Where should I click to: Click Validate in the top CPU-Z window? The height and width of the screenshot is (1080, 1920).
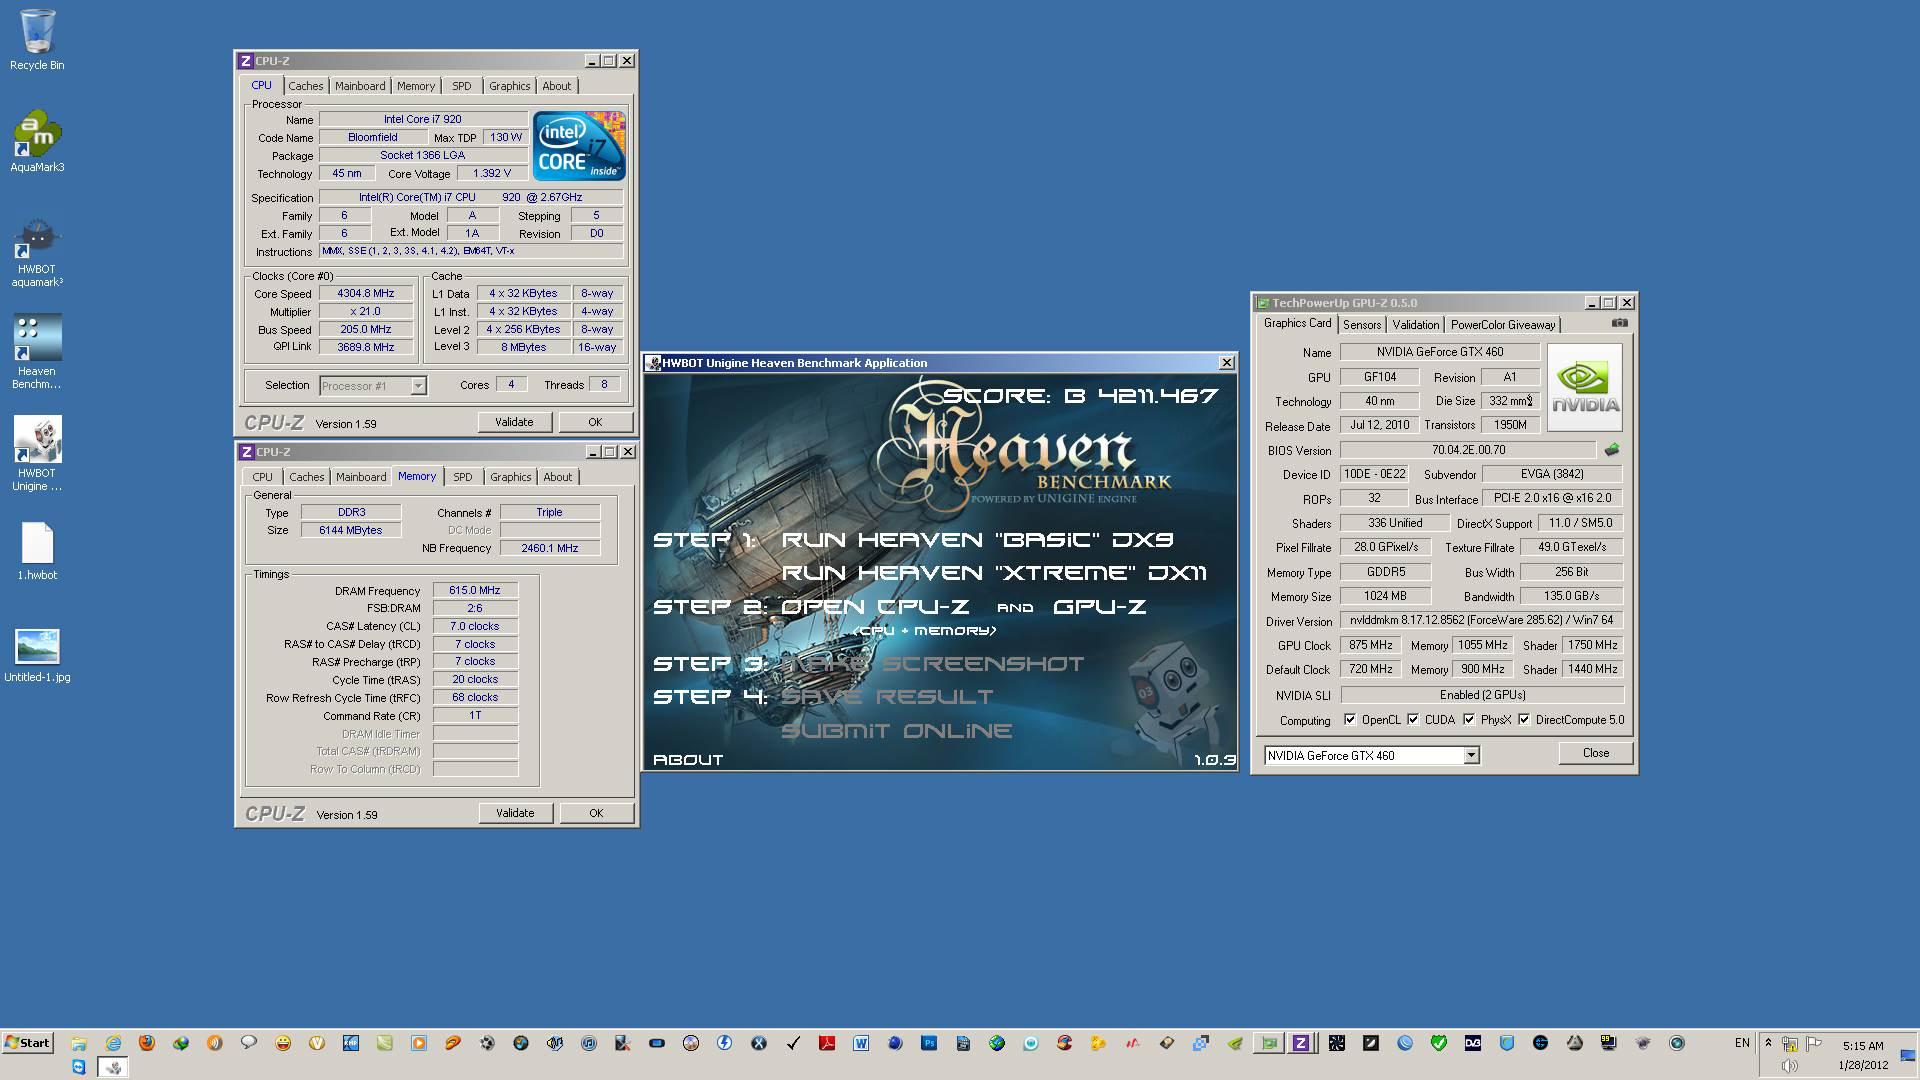(x=514, y=422)
